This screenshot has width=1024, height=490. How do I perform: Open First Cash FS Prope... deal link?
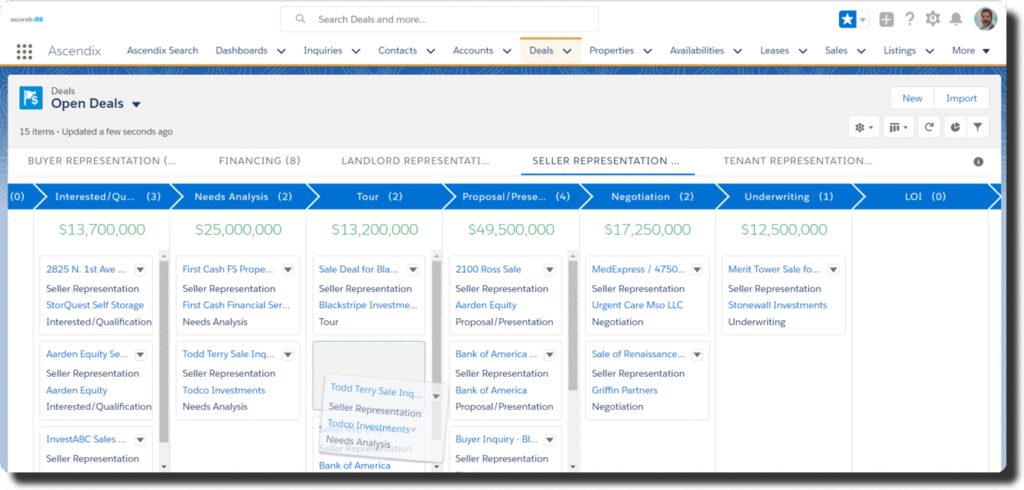point(228,269)
